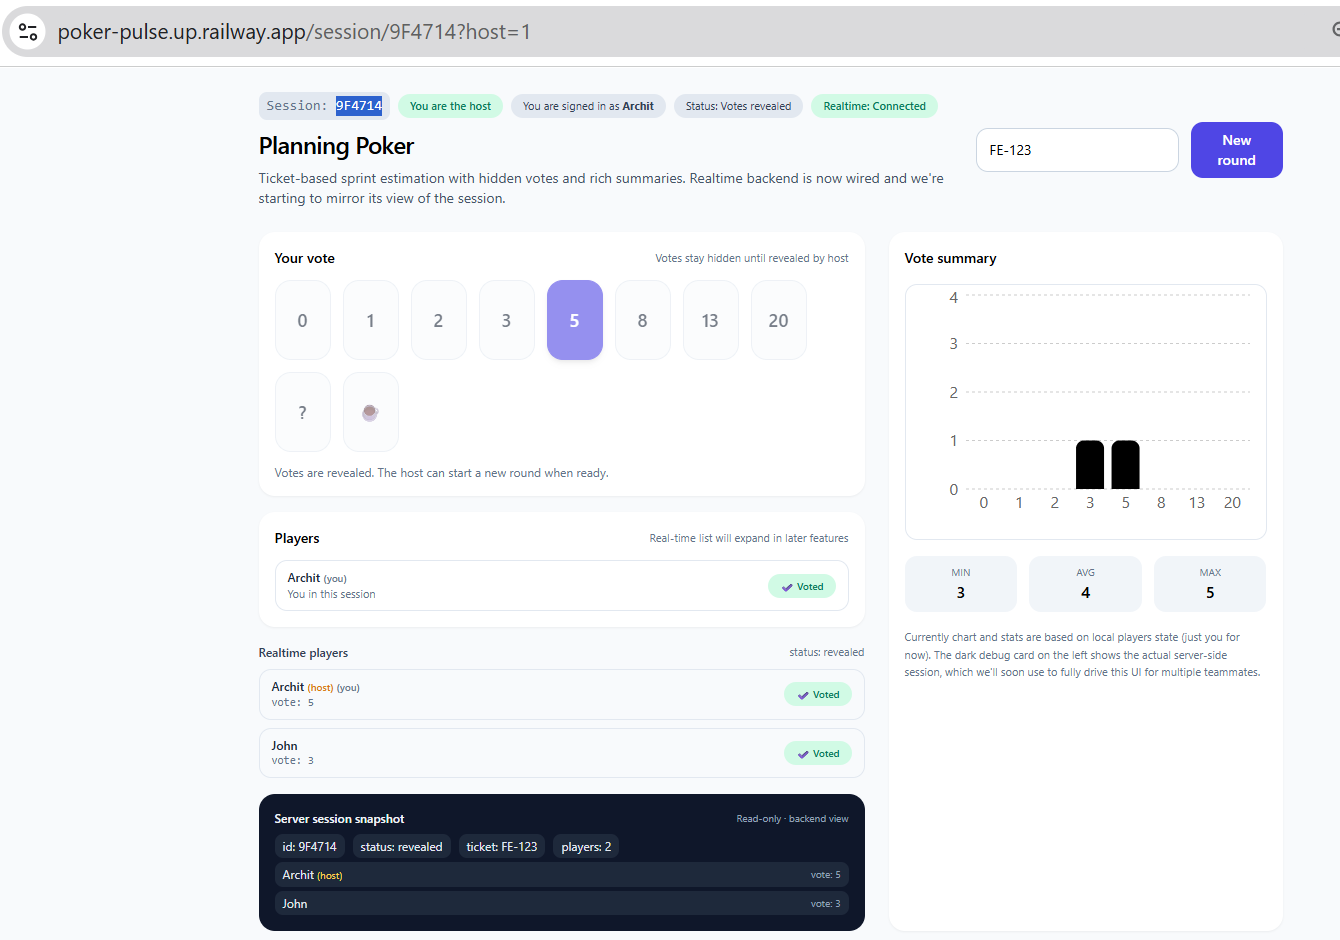Click the 'You are the host' badge

pyautogui.click(x=450, y=106)
